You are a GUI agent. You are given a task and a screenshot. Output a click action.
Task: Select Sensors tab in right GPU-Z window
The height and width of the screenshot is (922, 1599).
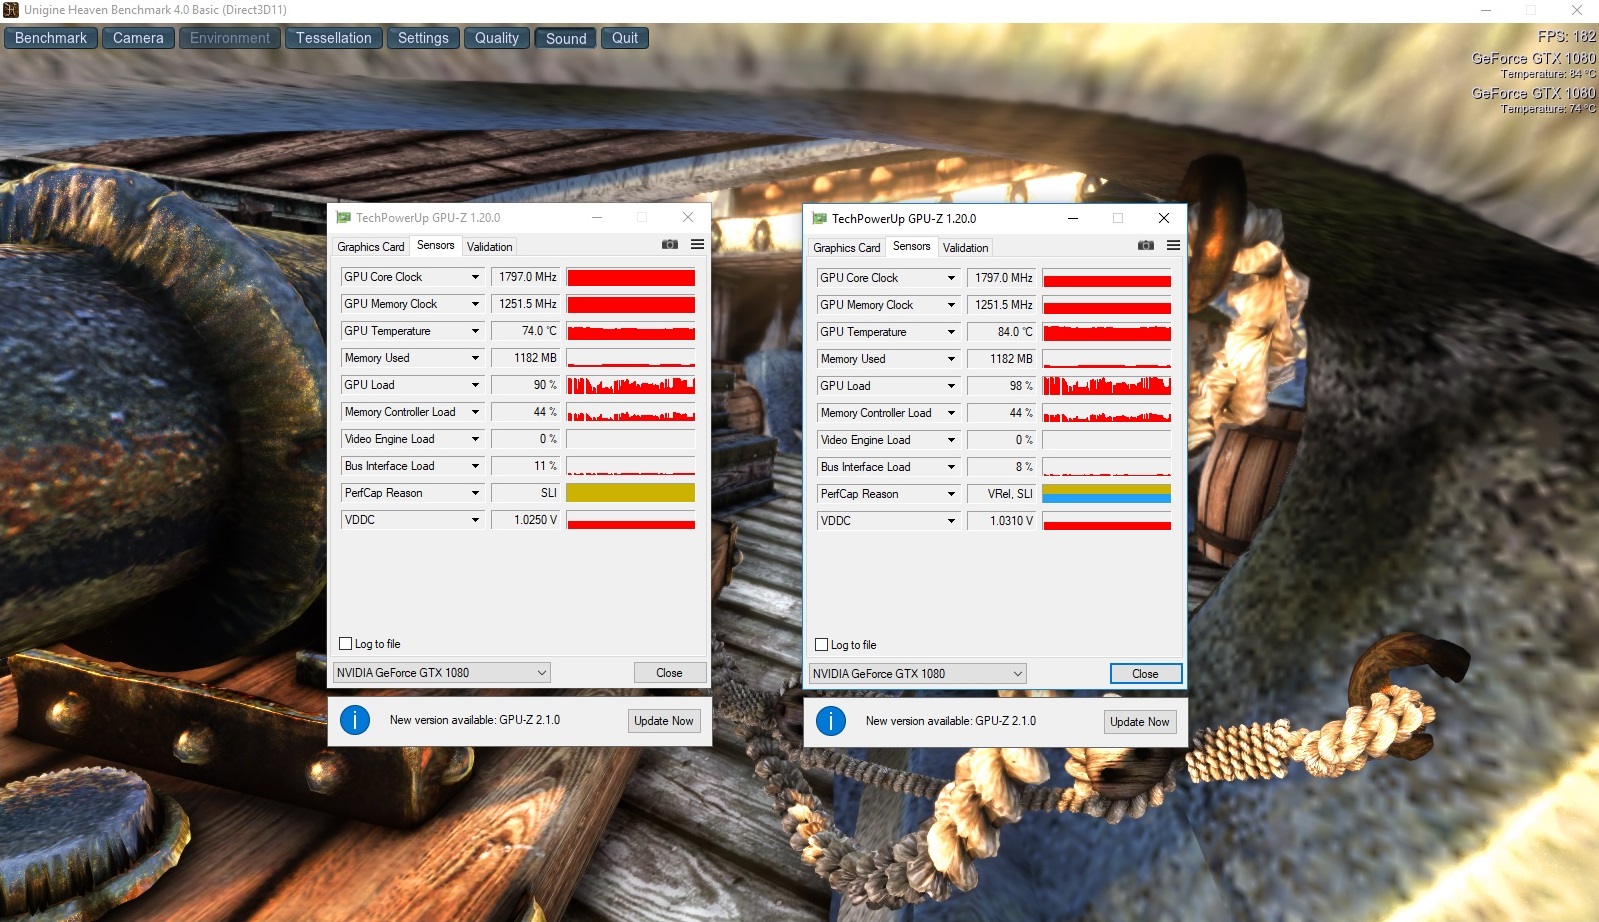[912, 246]
